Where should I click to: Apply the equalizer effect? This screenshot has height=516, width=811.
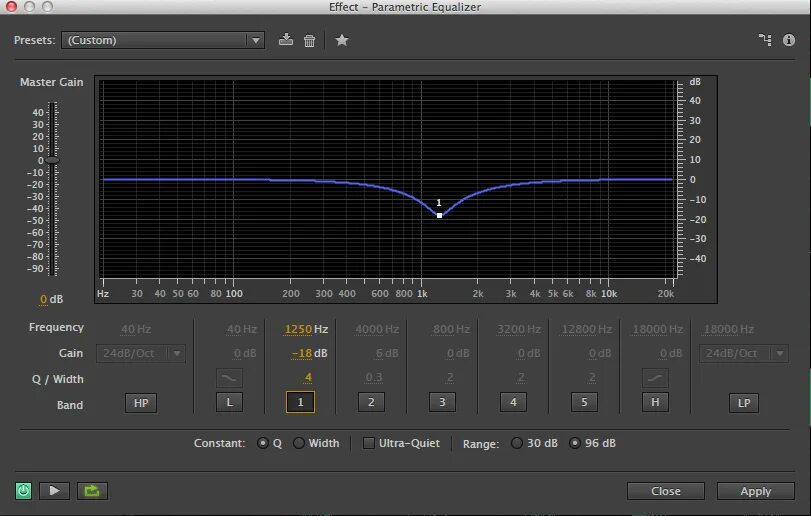(756, 491)
